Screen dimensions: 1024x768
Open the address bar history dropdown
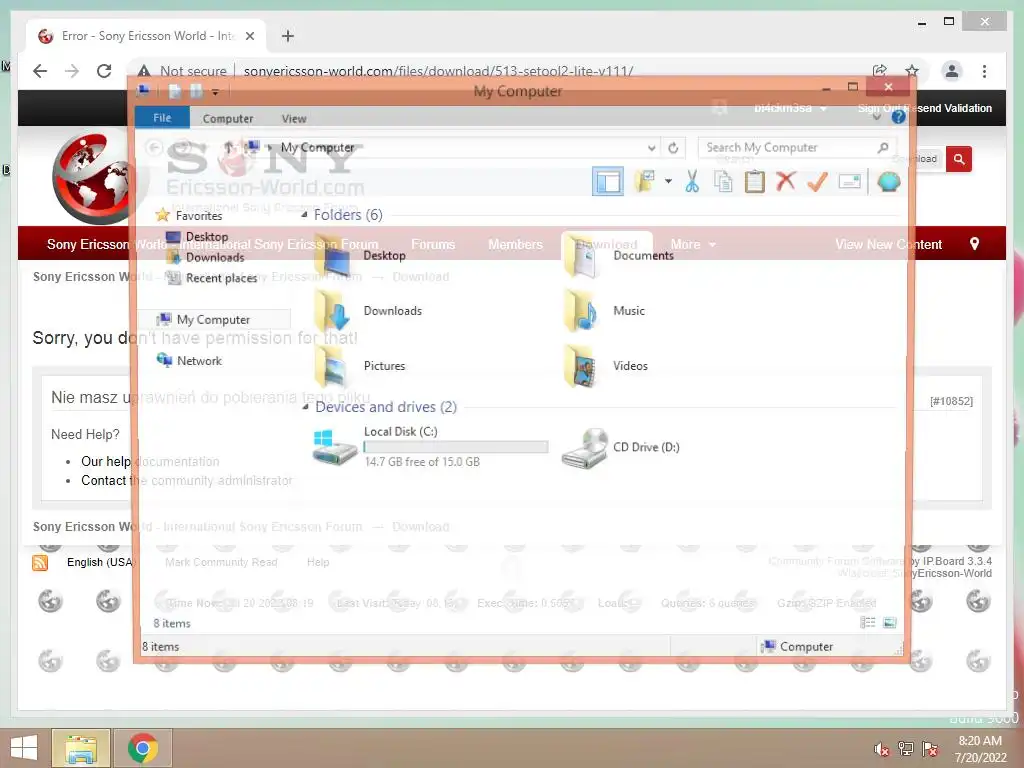(x=651, y=148)
